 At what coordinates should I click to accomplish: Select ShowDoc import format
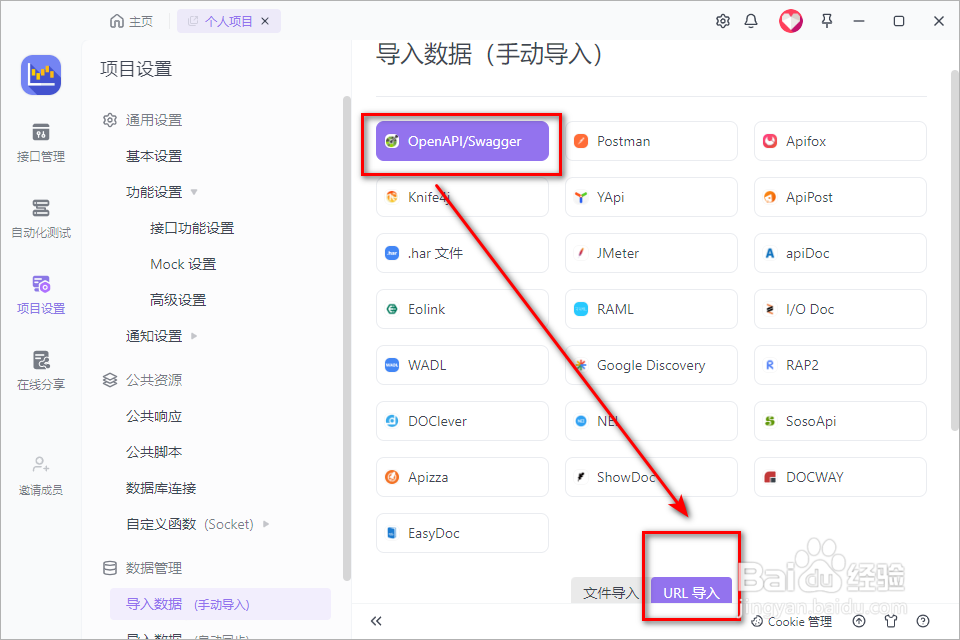(x=651, y=477)
